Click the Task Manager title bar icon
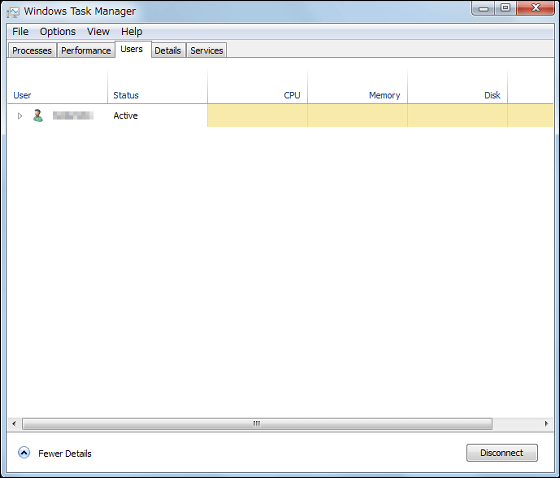The width and height of the screenshot is (560, 478). (13, 12)
